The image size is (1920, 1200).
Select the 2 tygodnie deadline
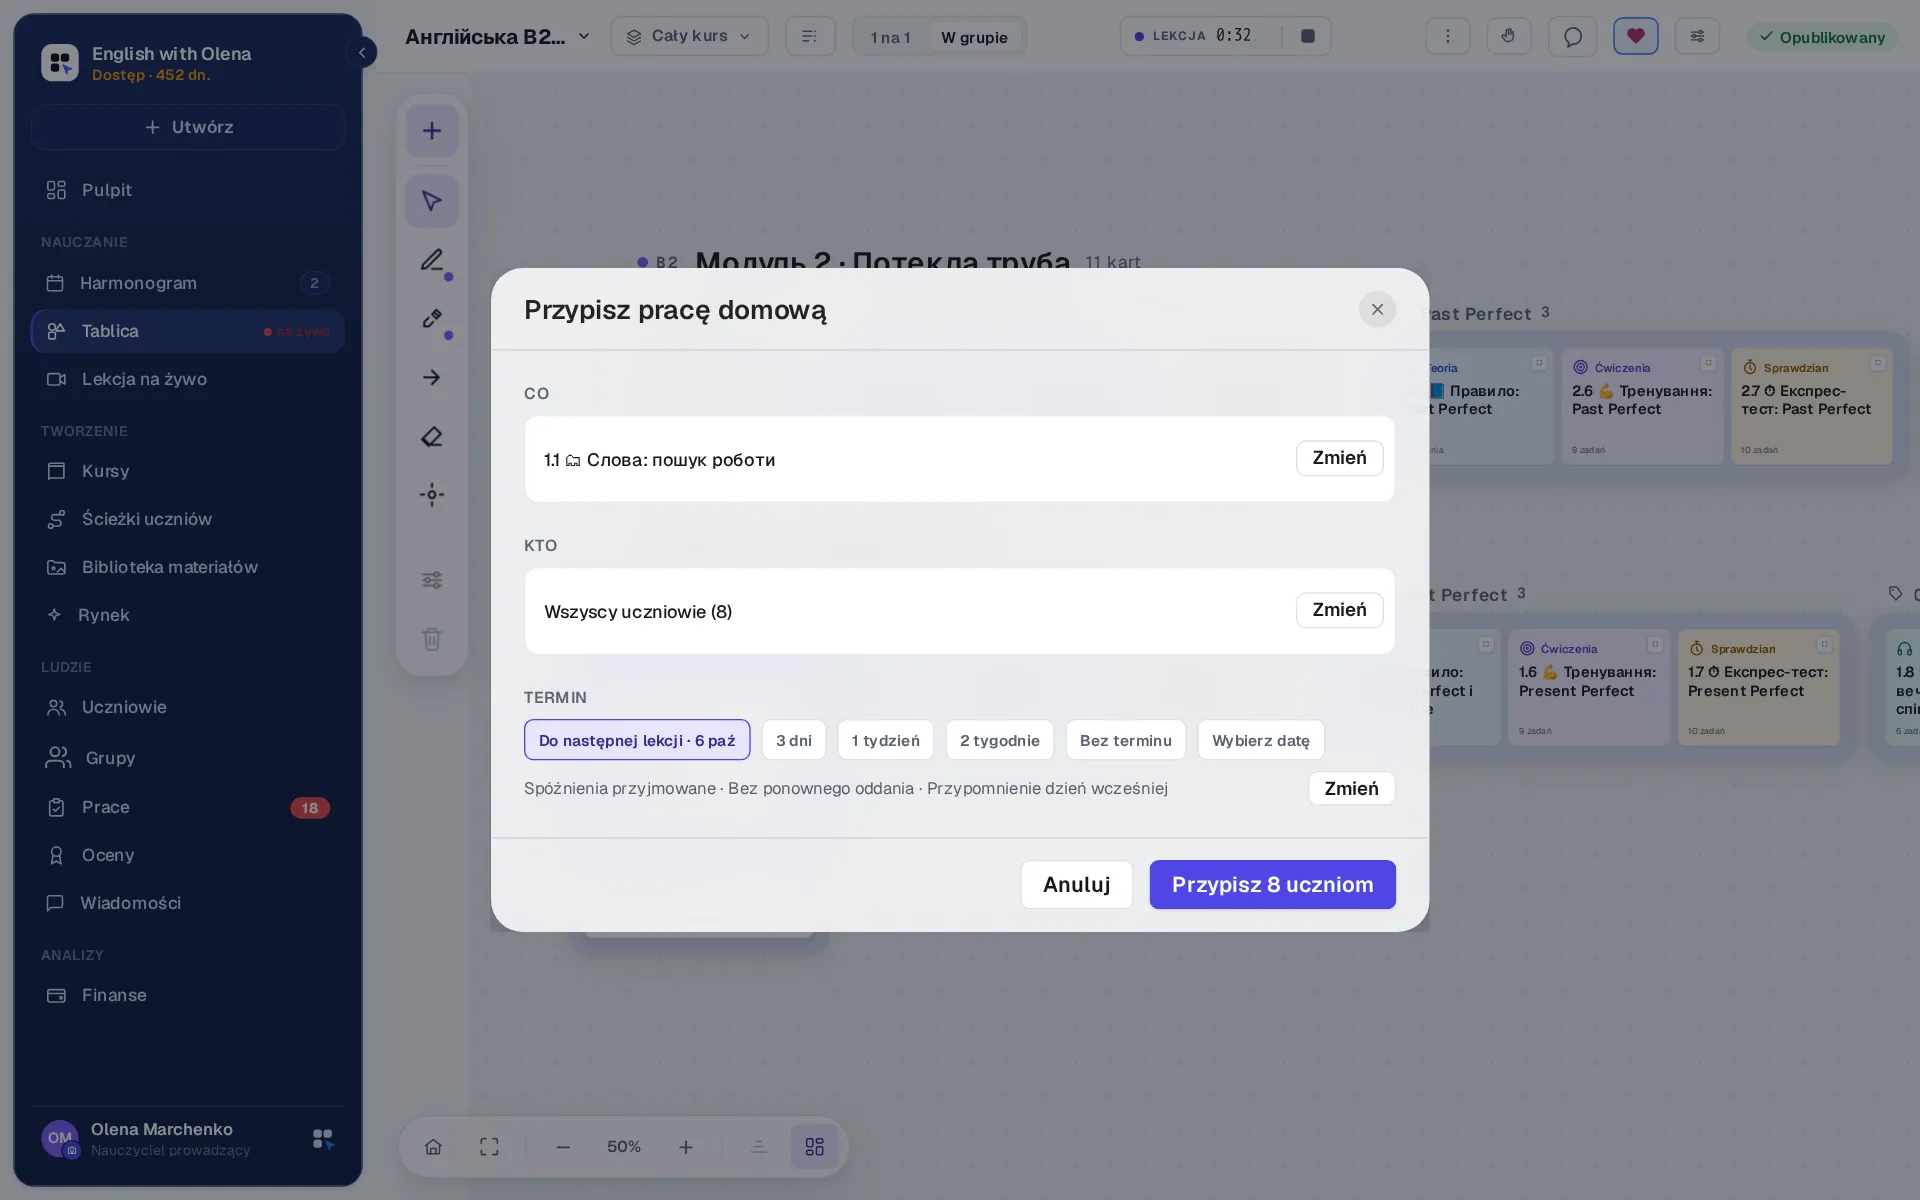(x=1000, y=740)
